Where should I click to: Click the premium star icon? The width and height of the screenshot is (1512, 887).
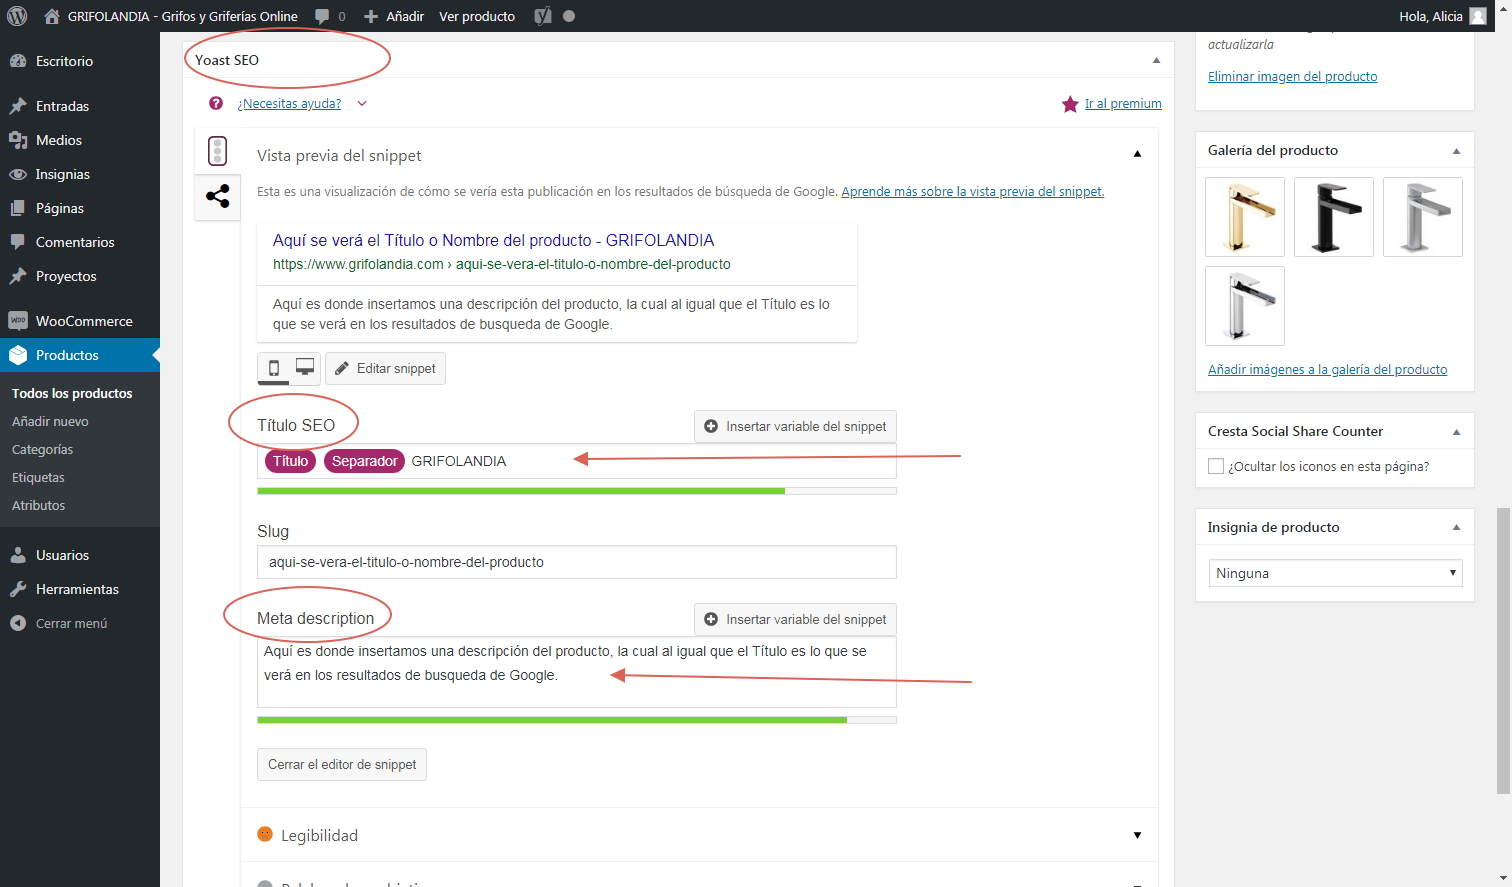(1070, 104)
